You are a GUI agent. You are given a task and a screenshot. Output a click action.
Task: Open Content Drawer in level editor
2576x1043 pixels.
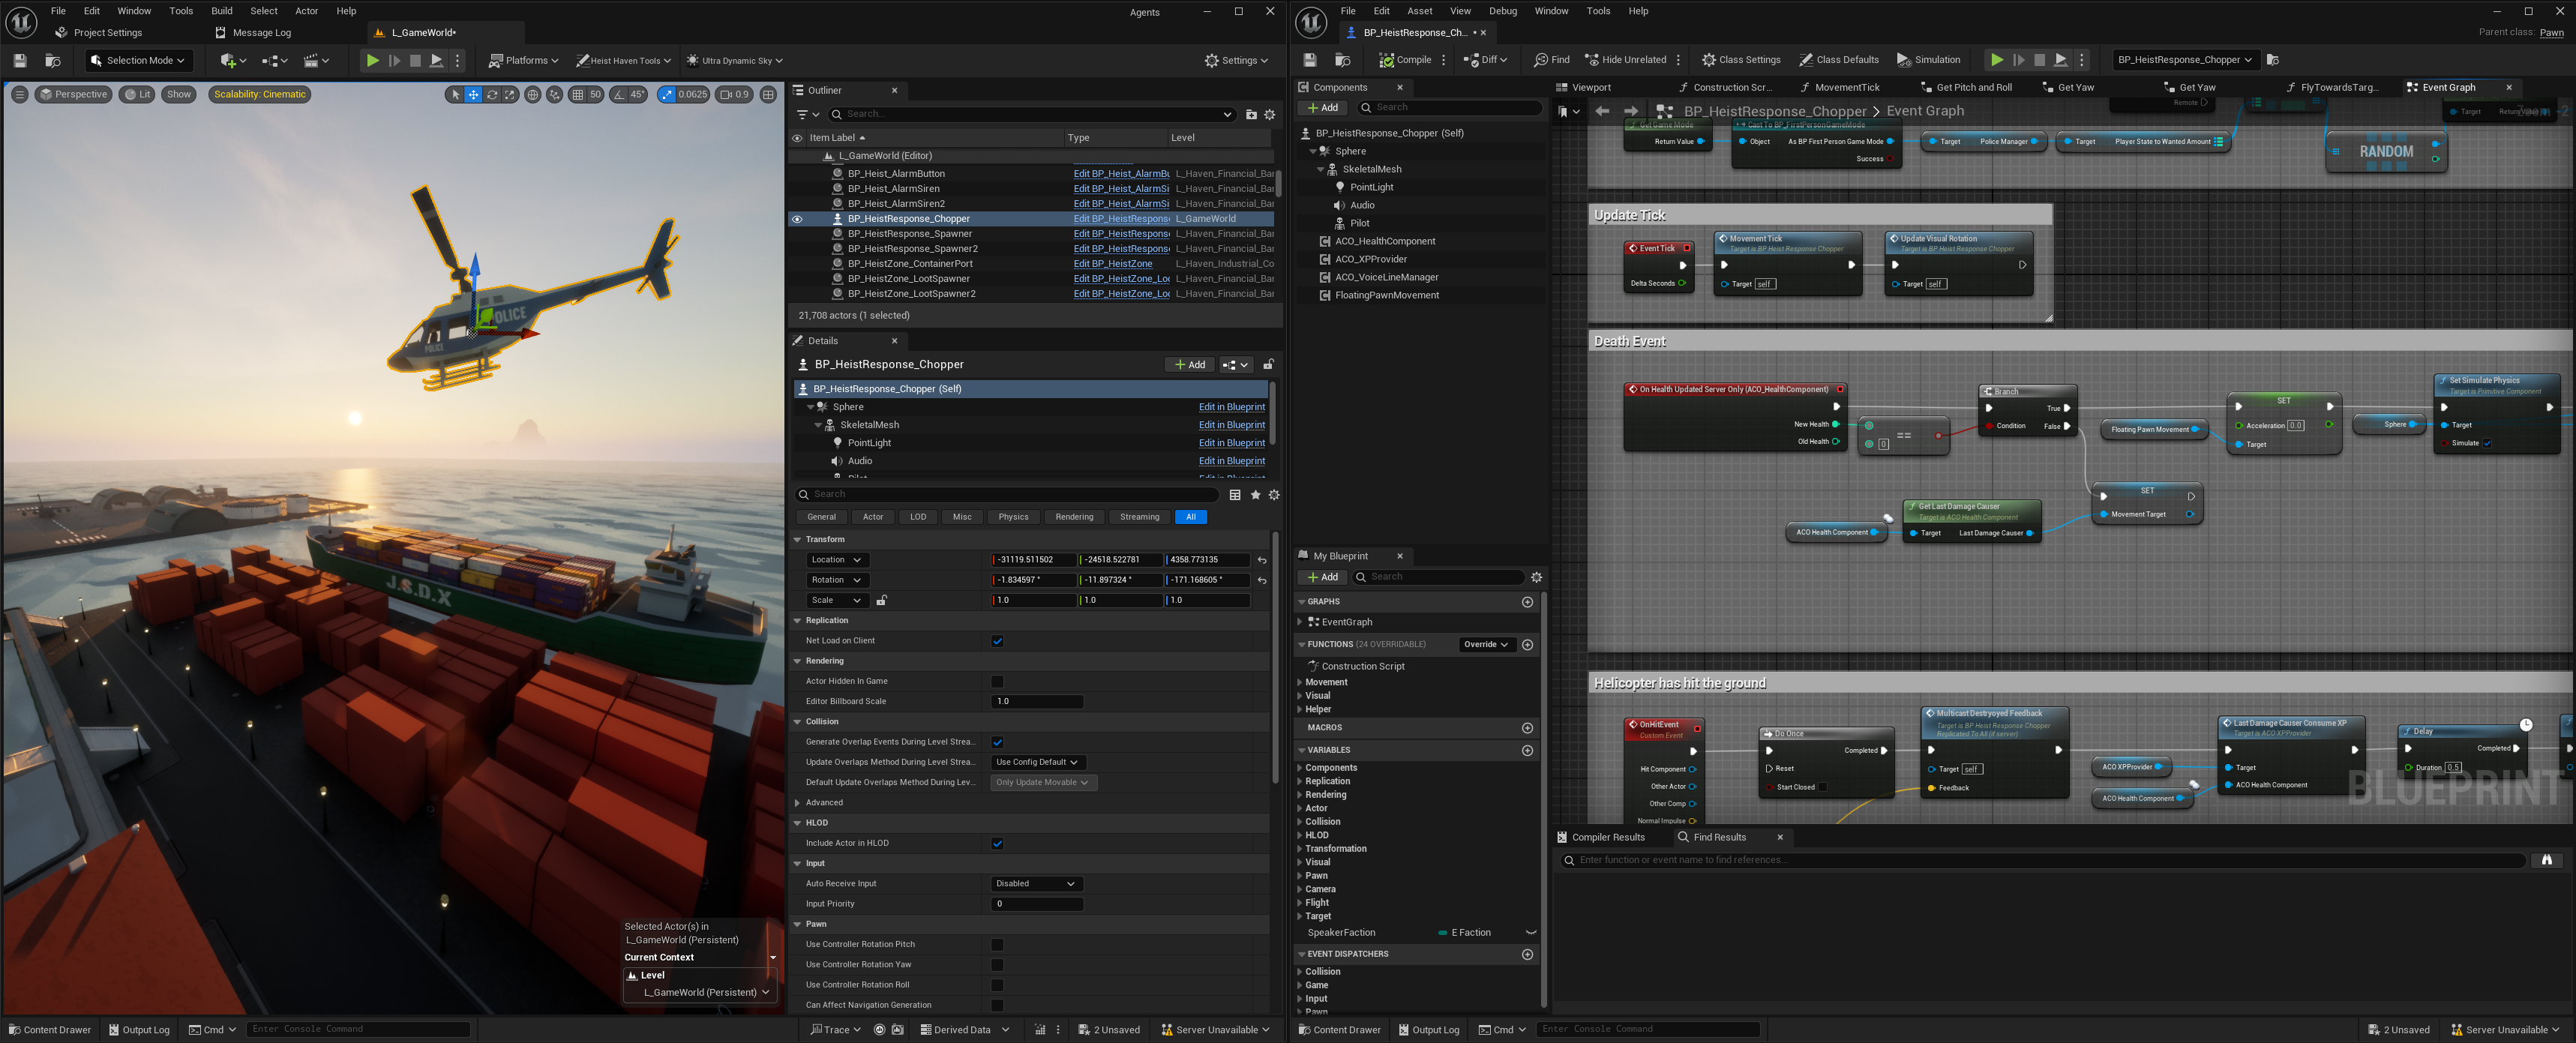tap(49, 1030)
